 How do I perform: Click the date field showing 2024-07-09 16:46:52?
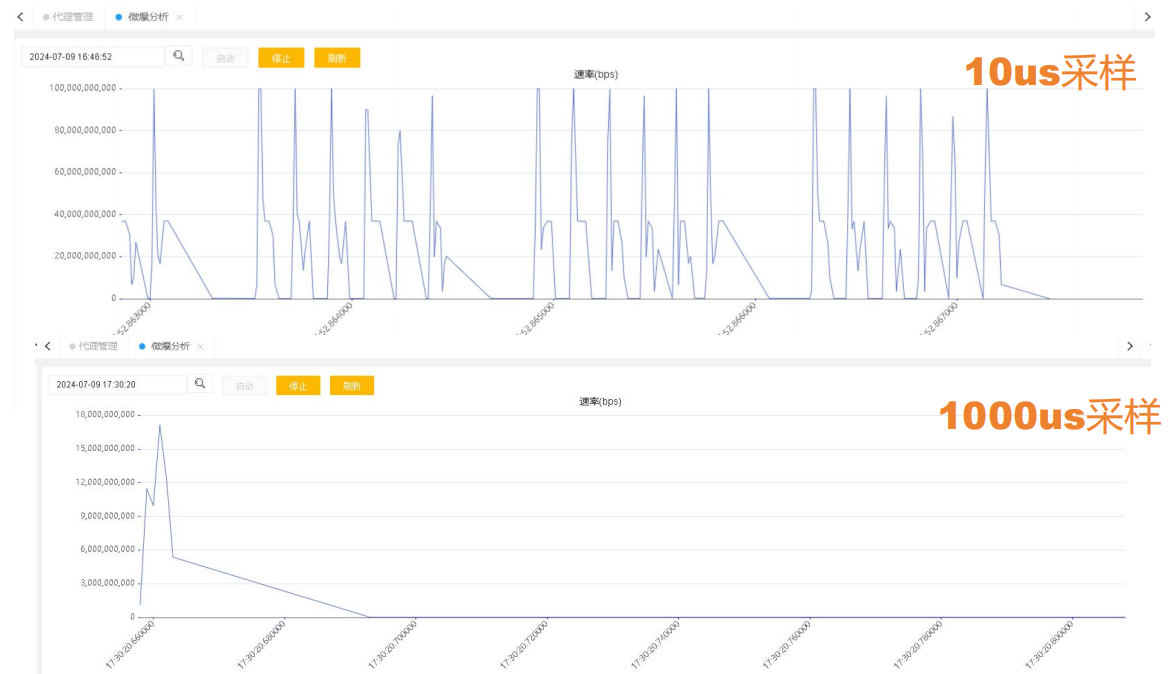(92, 57)
